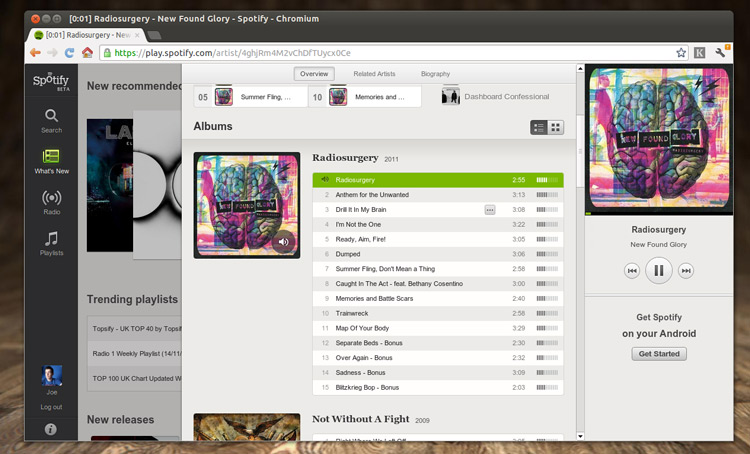Play Caught In The Act track
Screen dimensions: 750x454
pos(438,284)
